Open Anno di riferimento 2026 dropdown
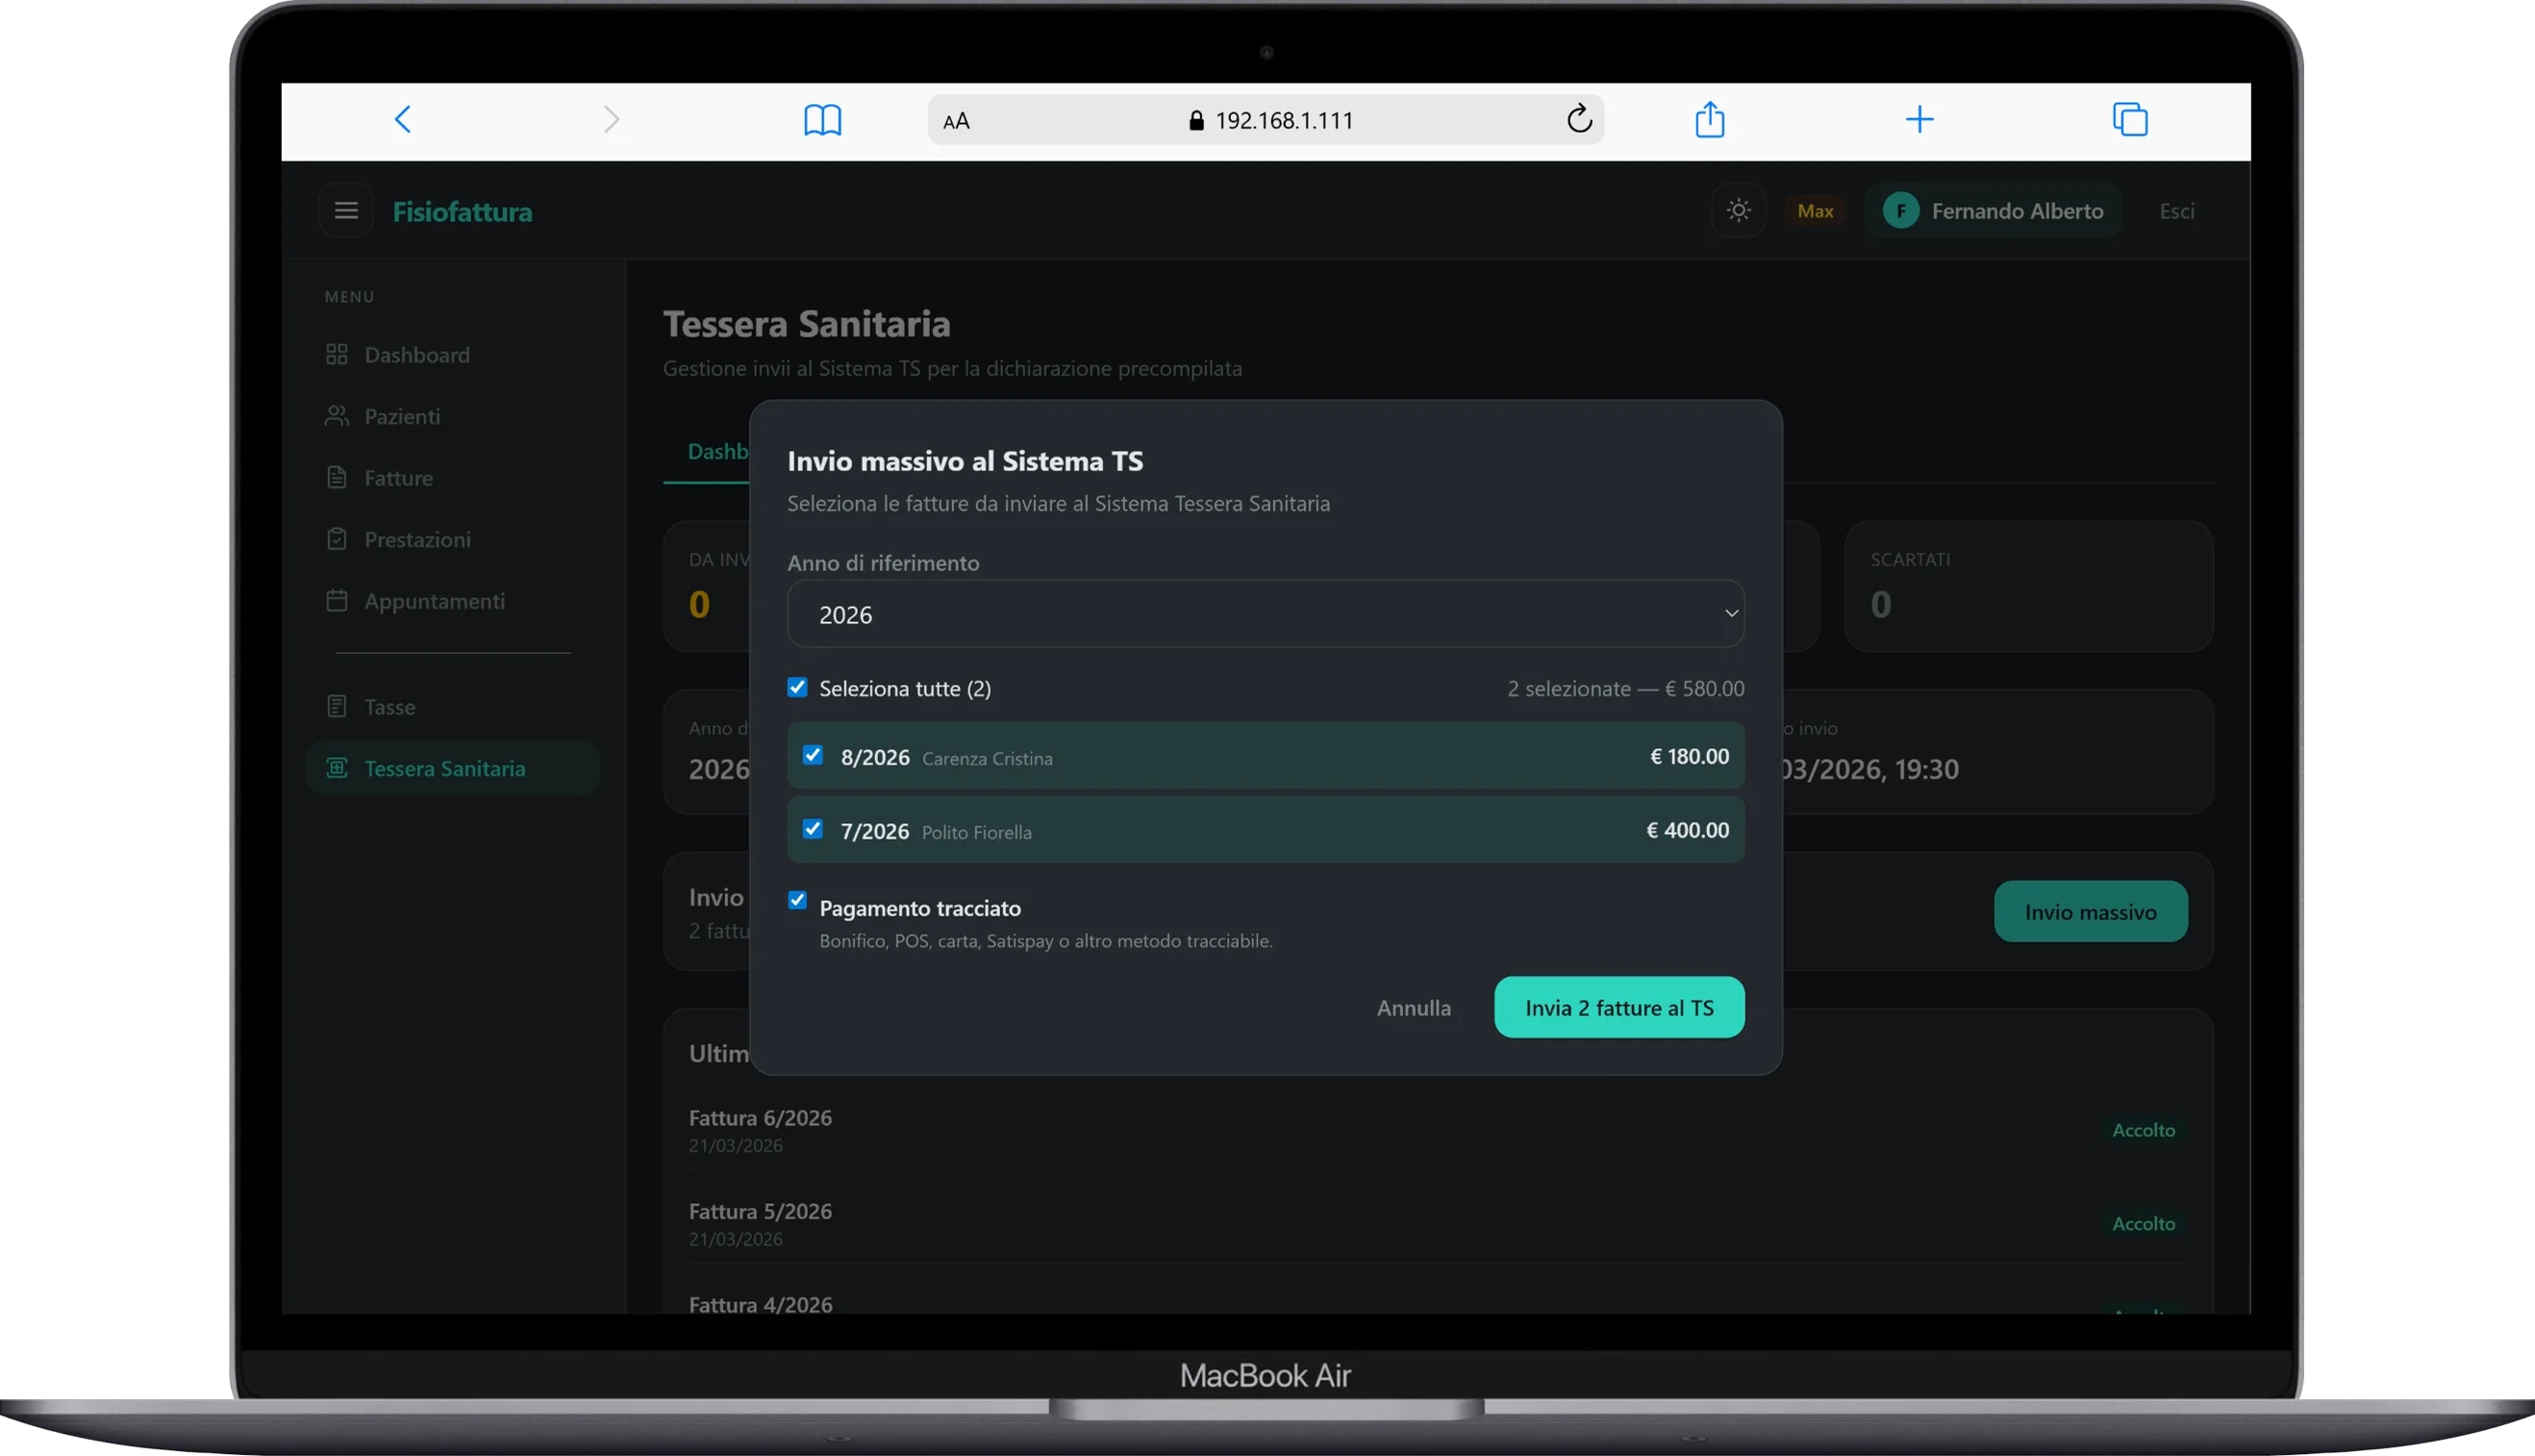This screenshot has width=2535, height=1456. 1265,614
